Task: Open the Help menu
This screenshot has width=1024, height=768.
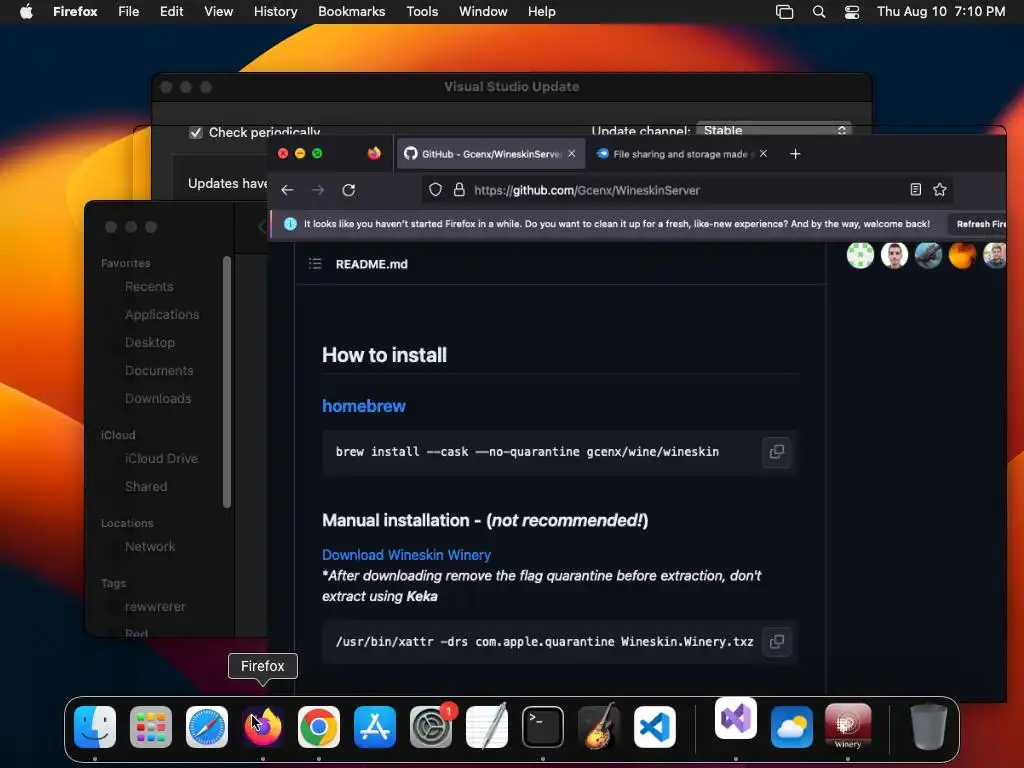Action: (x=541, y=12)
